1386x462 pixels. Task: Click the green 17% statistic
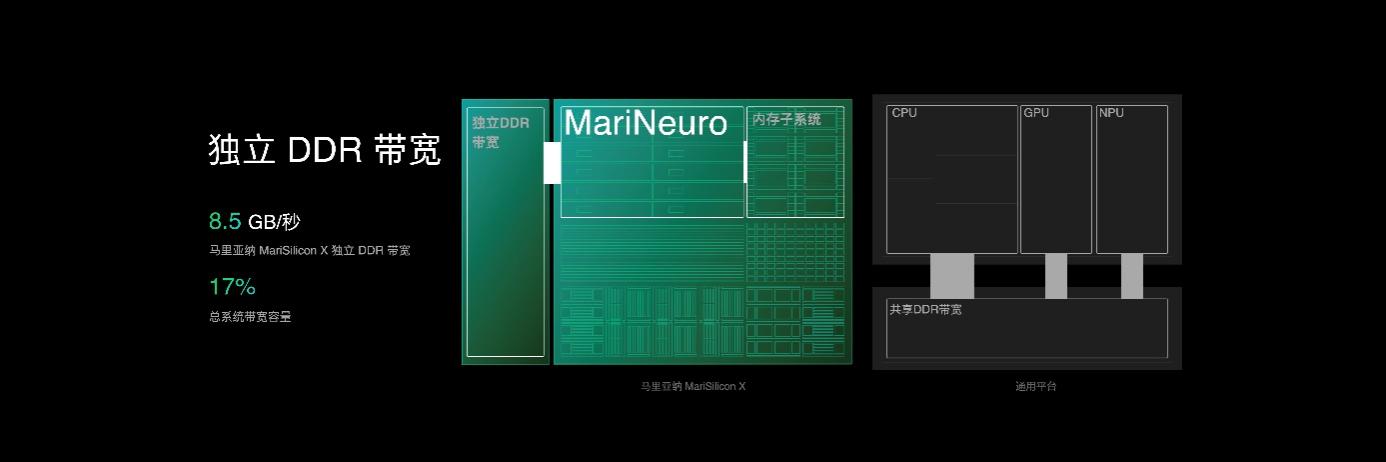click(x=232, y=287)
